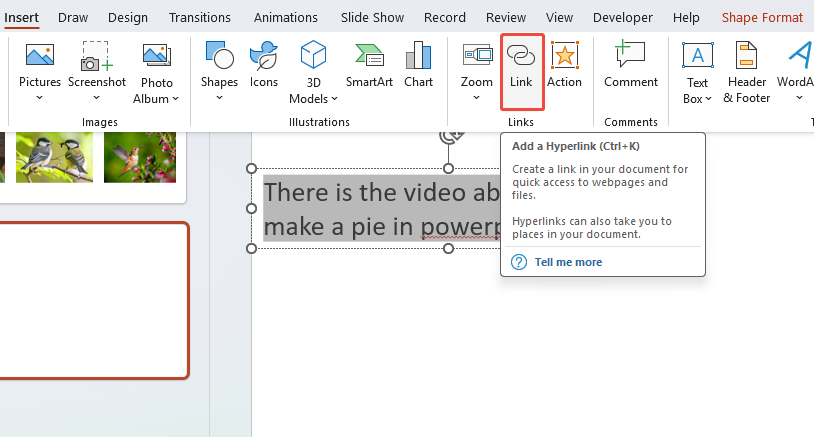Open the Photo Album dropdown menu
814x437 pixels.
pos(176,99)
